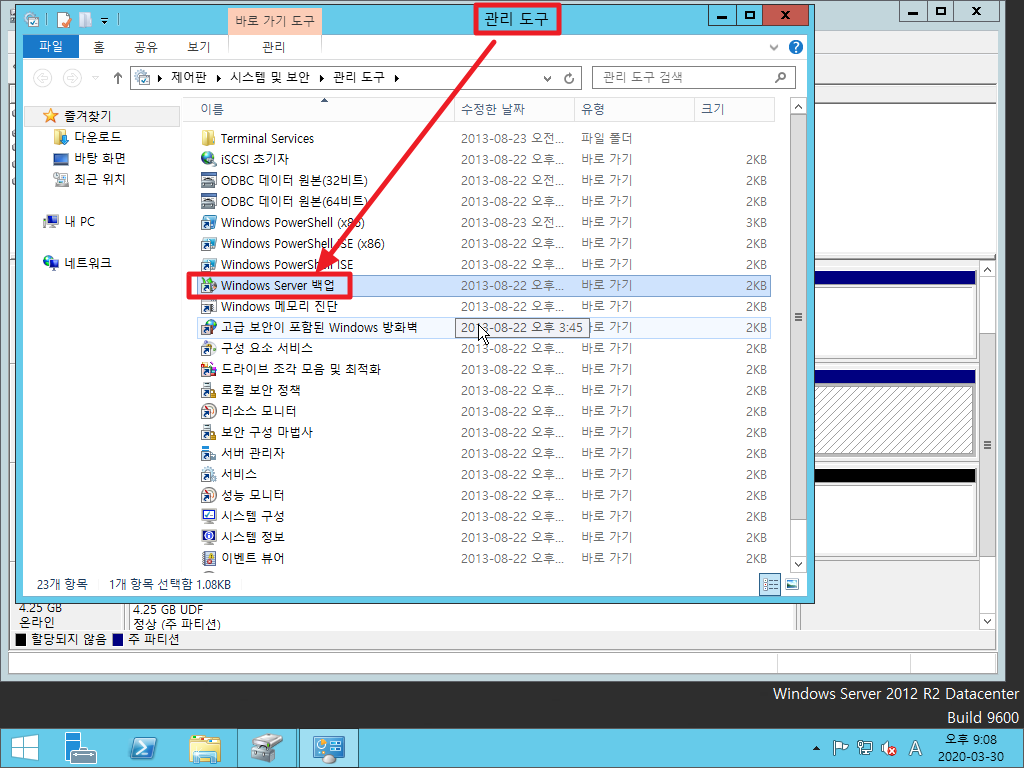Open the iSCSI 초기자 shortcut icon
This screenshot has width=1024, height=768.
coord(208,159)
